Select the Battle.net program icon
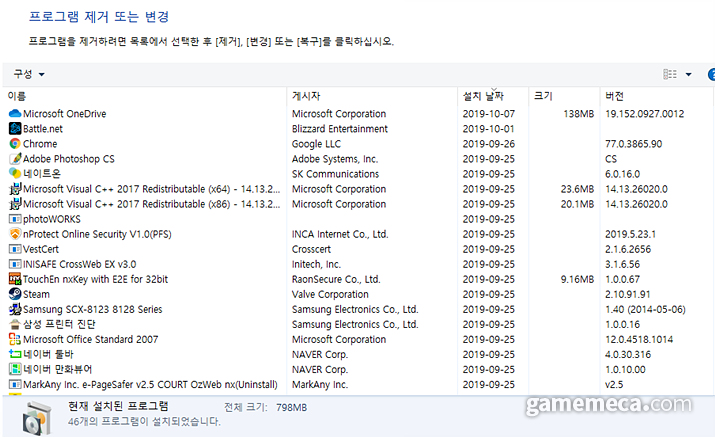The height and width of the screenshot is (437, 715). [x=14, y=129]
